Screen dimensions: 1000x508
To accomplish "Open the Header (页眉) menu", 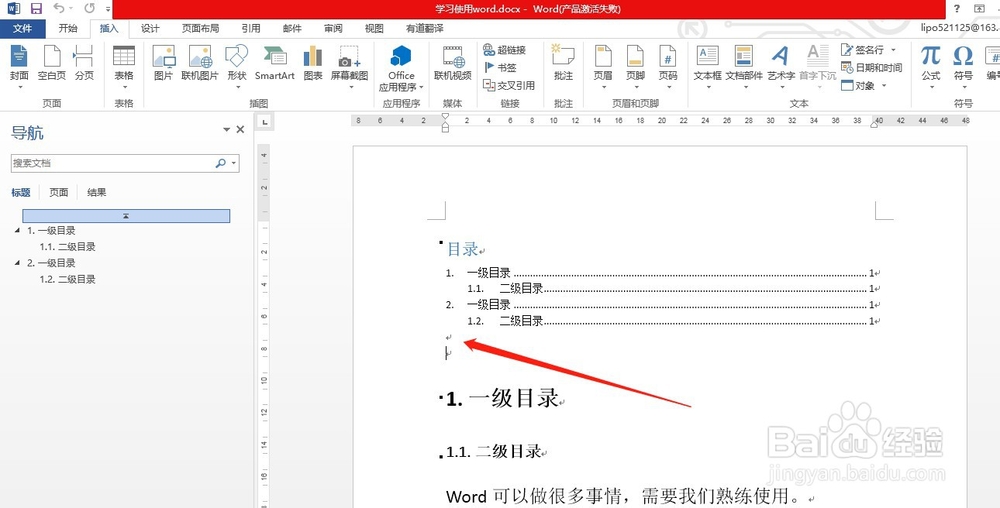I will (603, 64).
